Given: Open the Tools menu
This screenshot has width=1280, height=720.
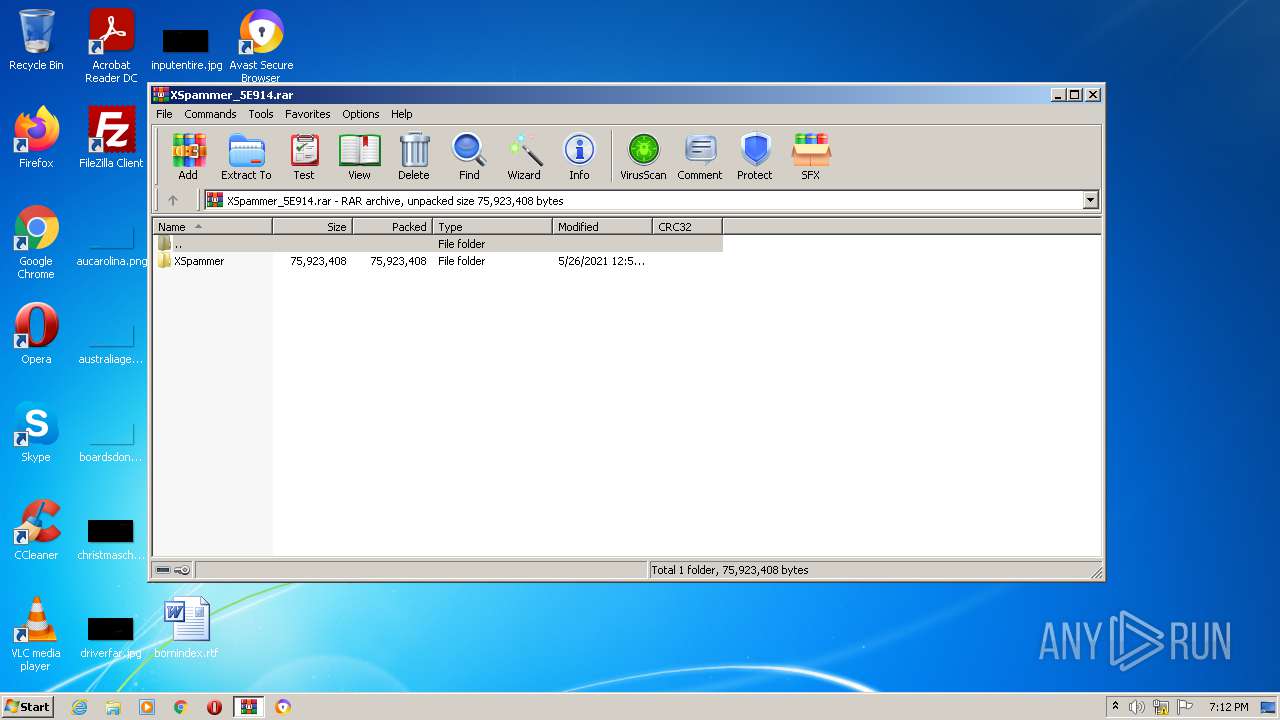Looking at the screenshot, I should pos(261,114).
